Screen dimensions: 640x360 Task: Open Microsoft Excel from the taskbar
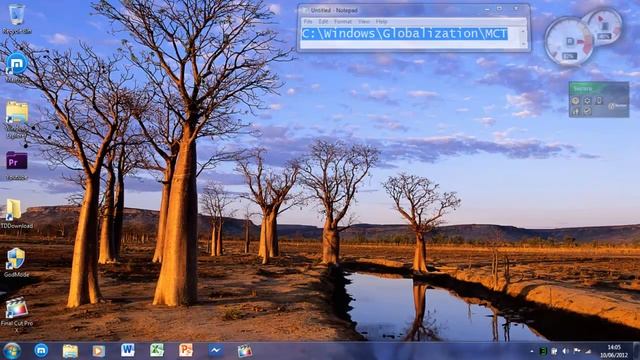tap(157, 350)
